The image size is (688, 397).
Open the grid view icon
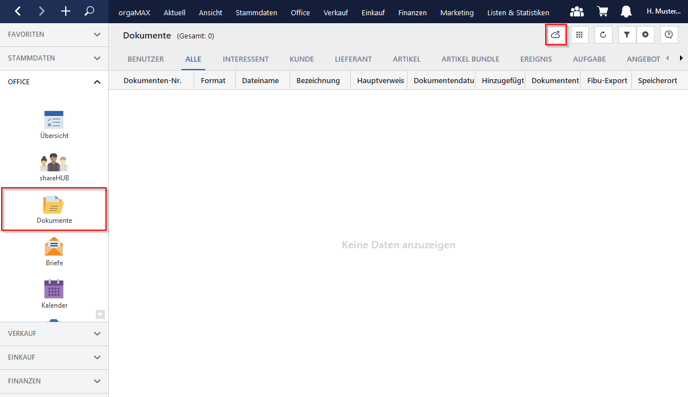(x=579, y=35)
